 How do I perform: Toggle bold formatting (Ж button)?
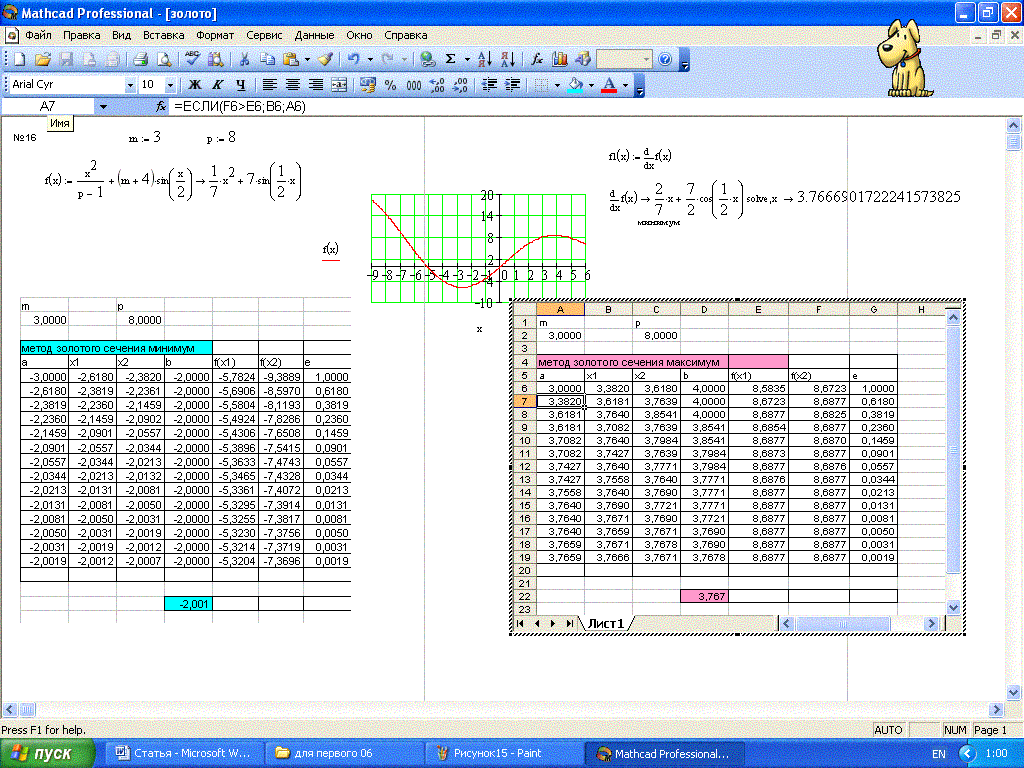tap(195, 86)
